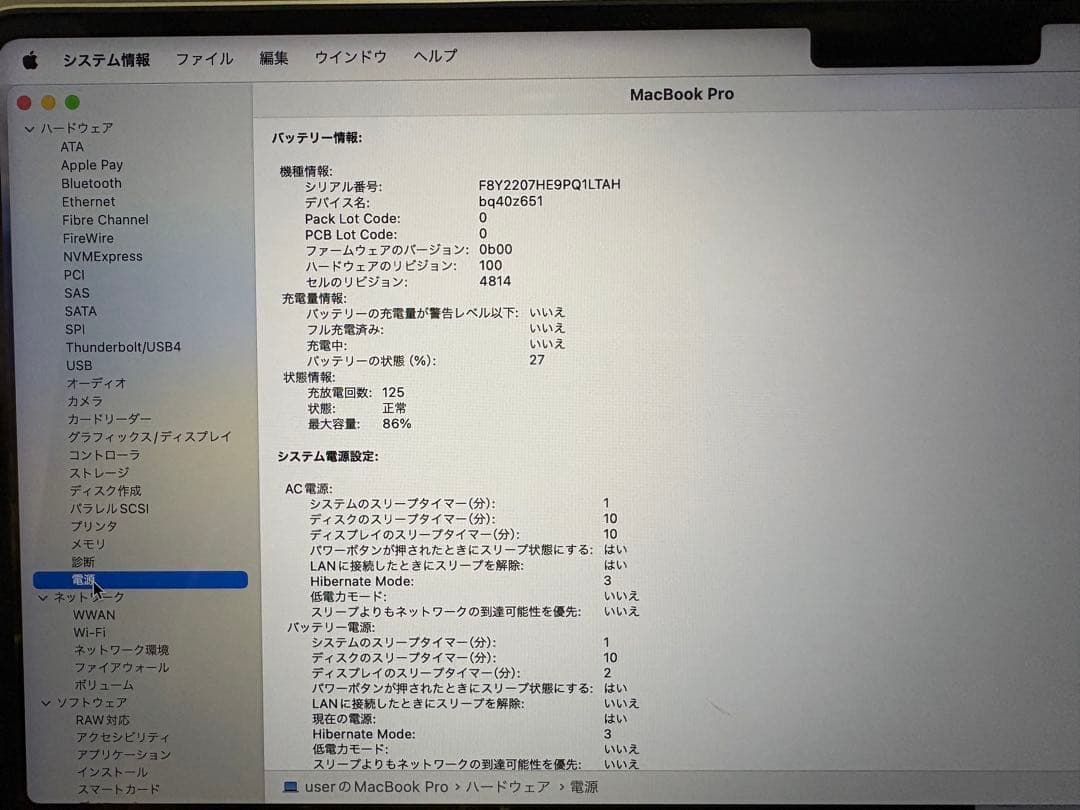The image size is (1080, 810).
Task: Open the ヘルプ menu
Action: pyautogui.click(x=434, y=58)
